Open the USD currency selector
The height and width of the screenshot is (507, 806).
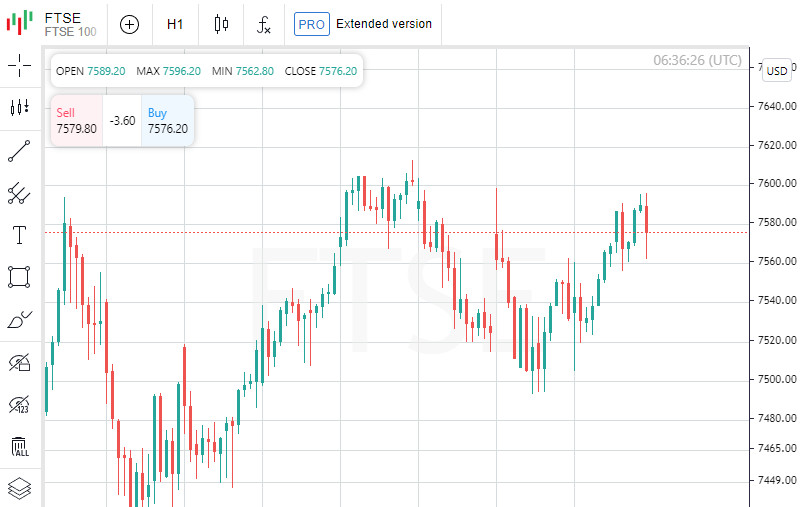(x=777, y=71)
